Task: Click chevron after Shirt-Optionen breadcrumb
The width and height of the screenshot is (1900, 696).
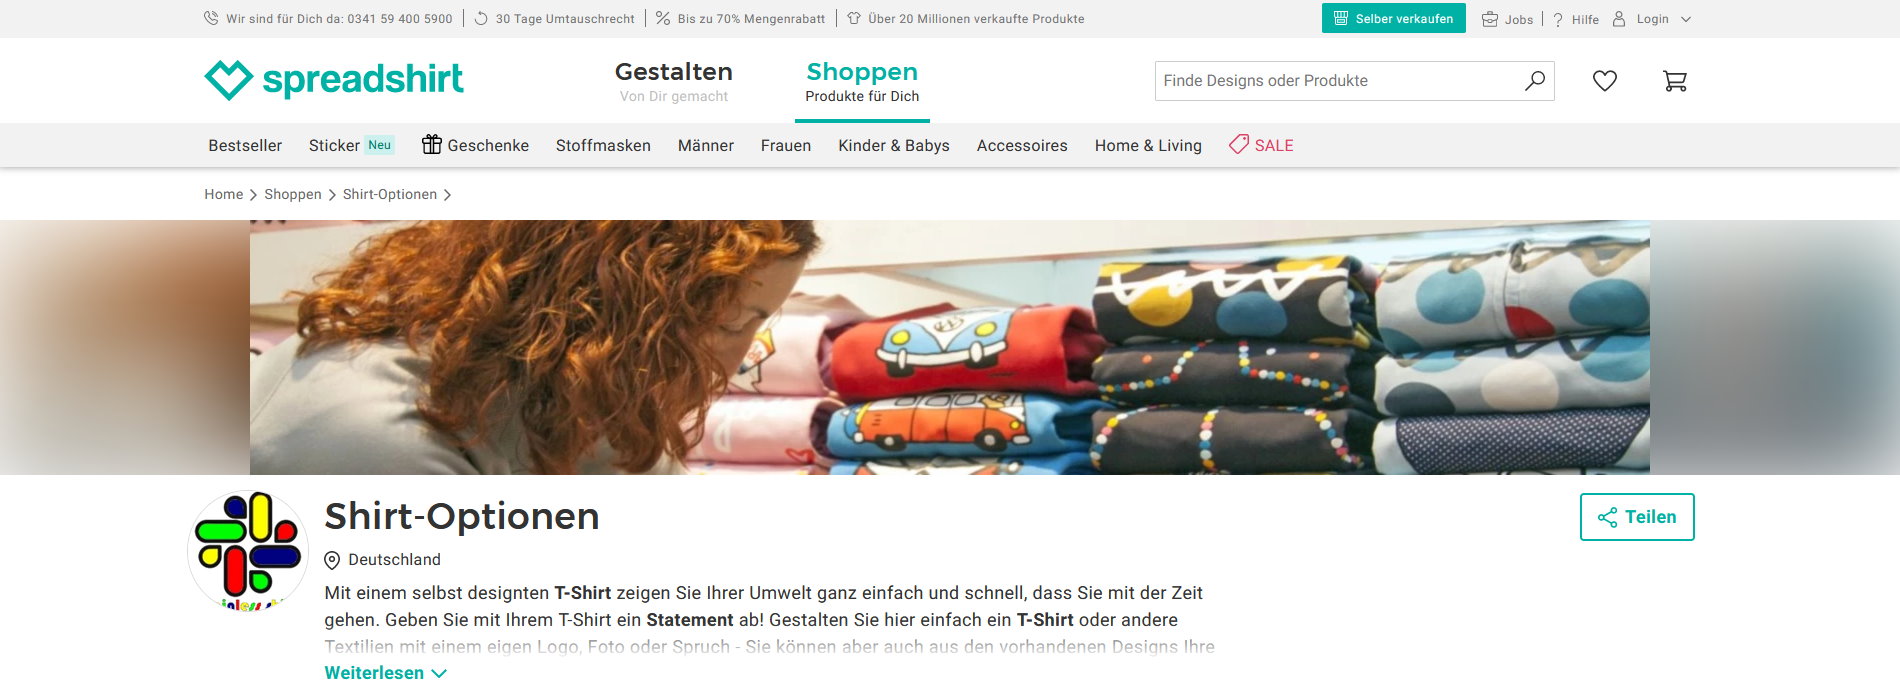Action: 447,195
